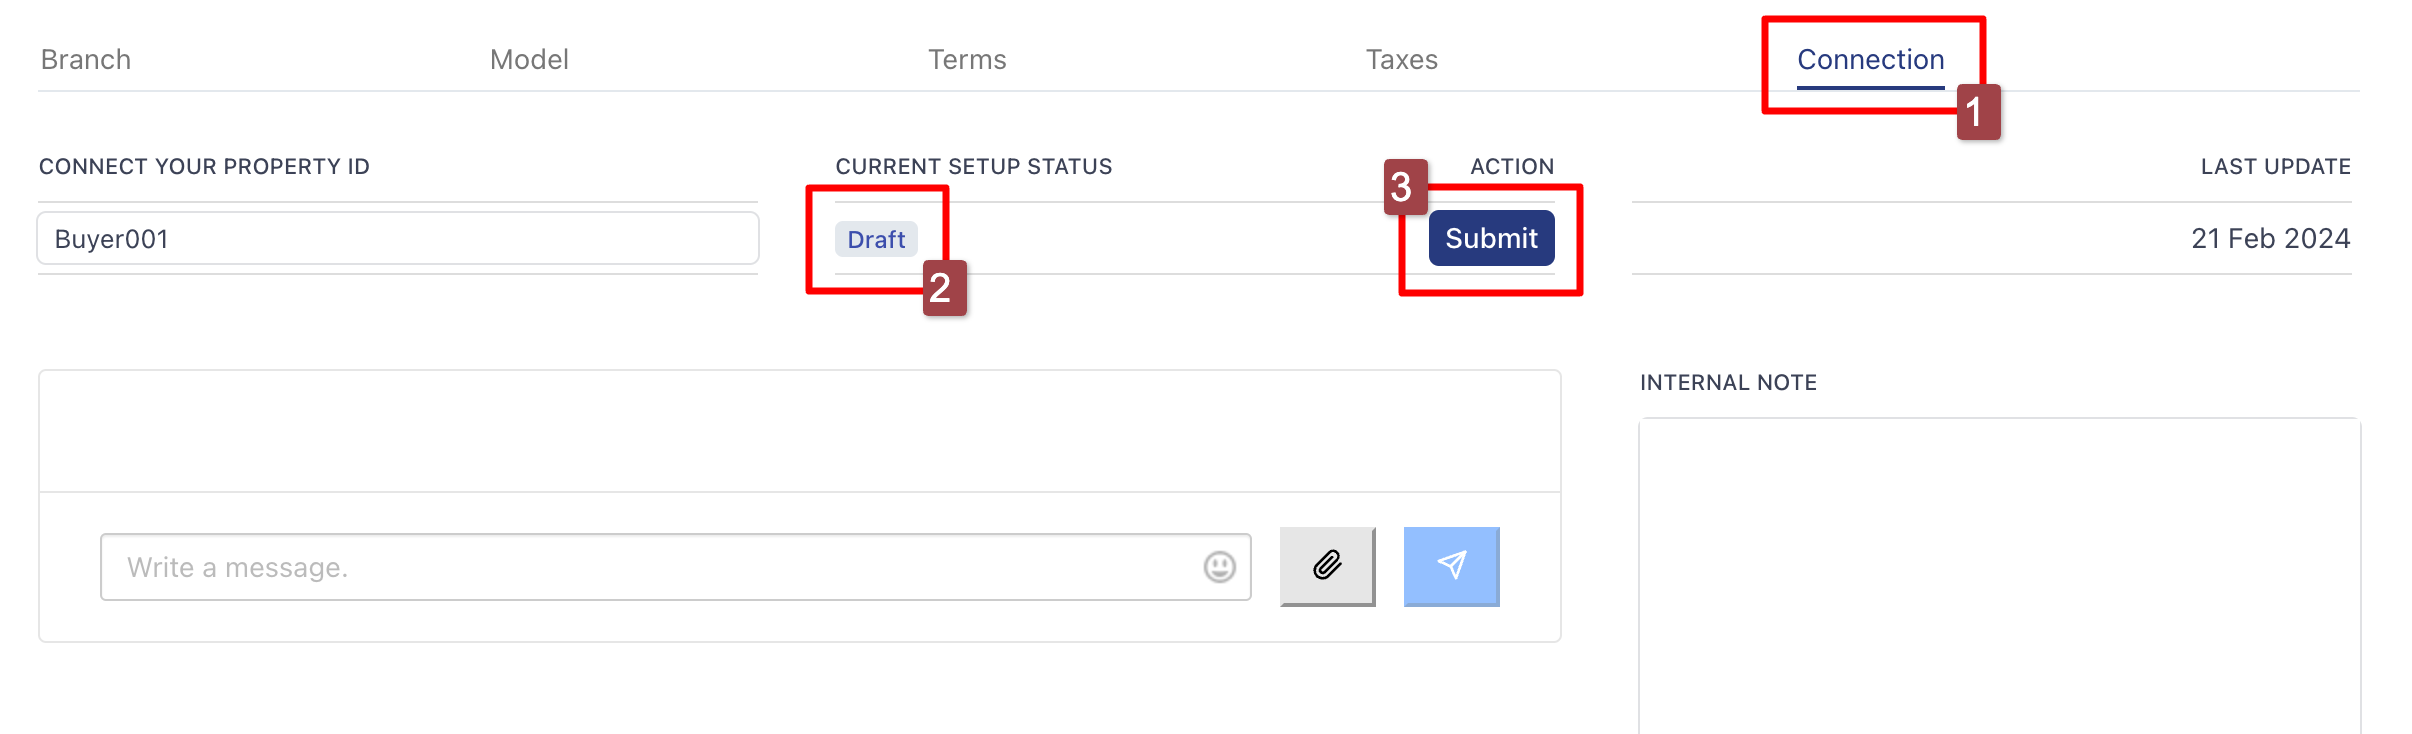Click the Internal Note heading
The height and width of the screenshot is (734, 2412).
pos(1728,382)
